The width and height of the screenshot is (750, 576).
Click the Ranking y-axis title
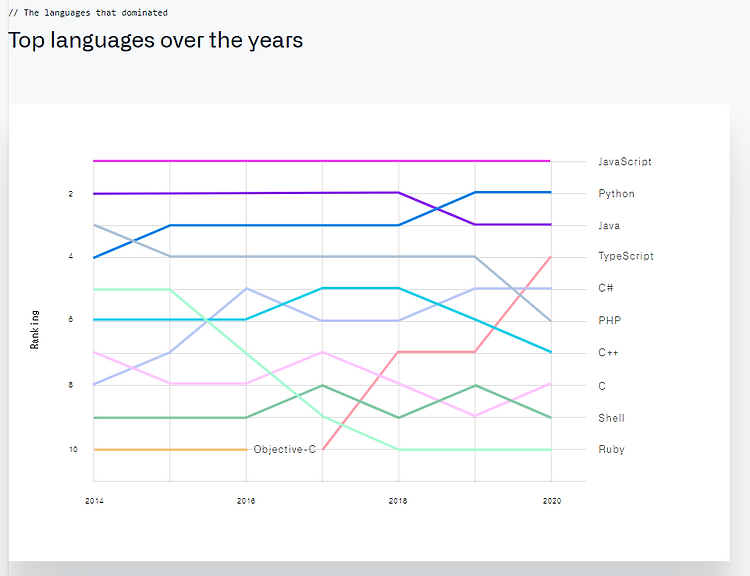(34, 330)
